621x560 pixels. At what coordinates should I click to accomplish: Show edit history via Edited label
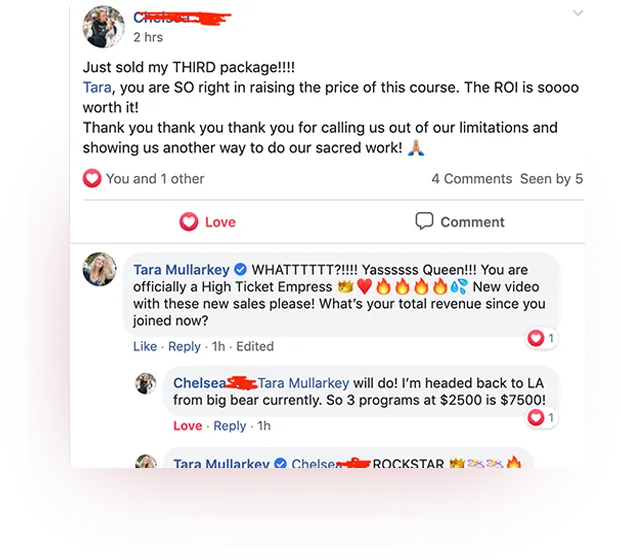click(255, 346)
